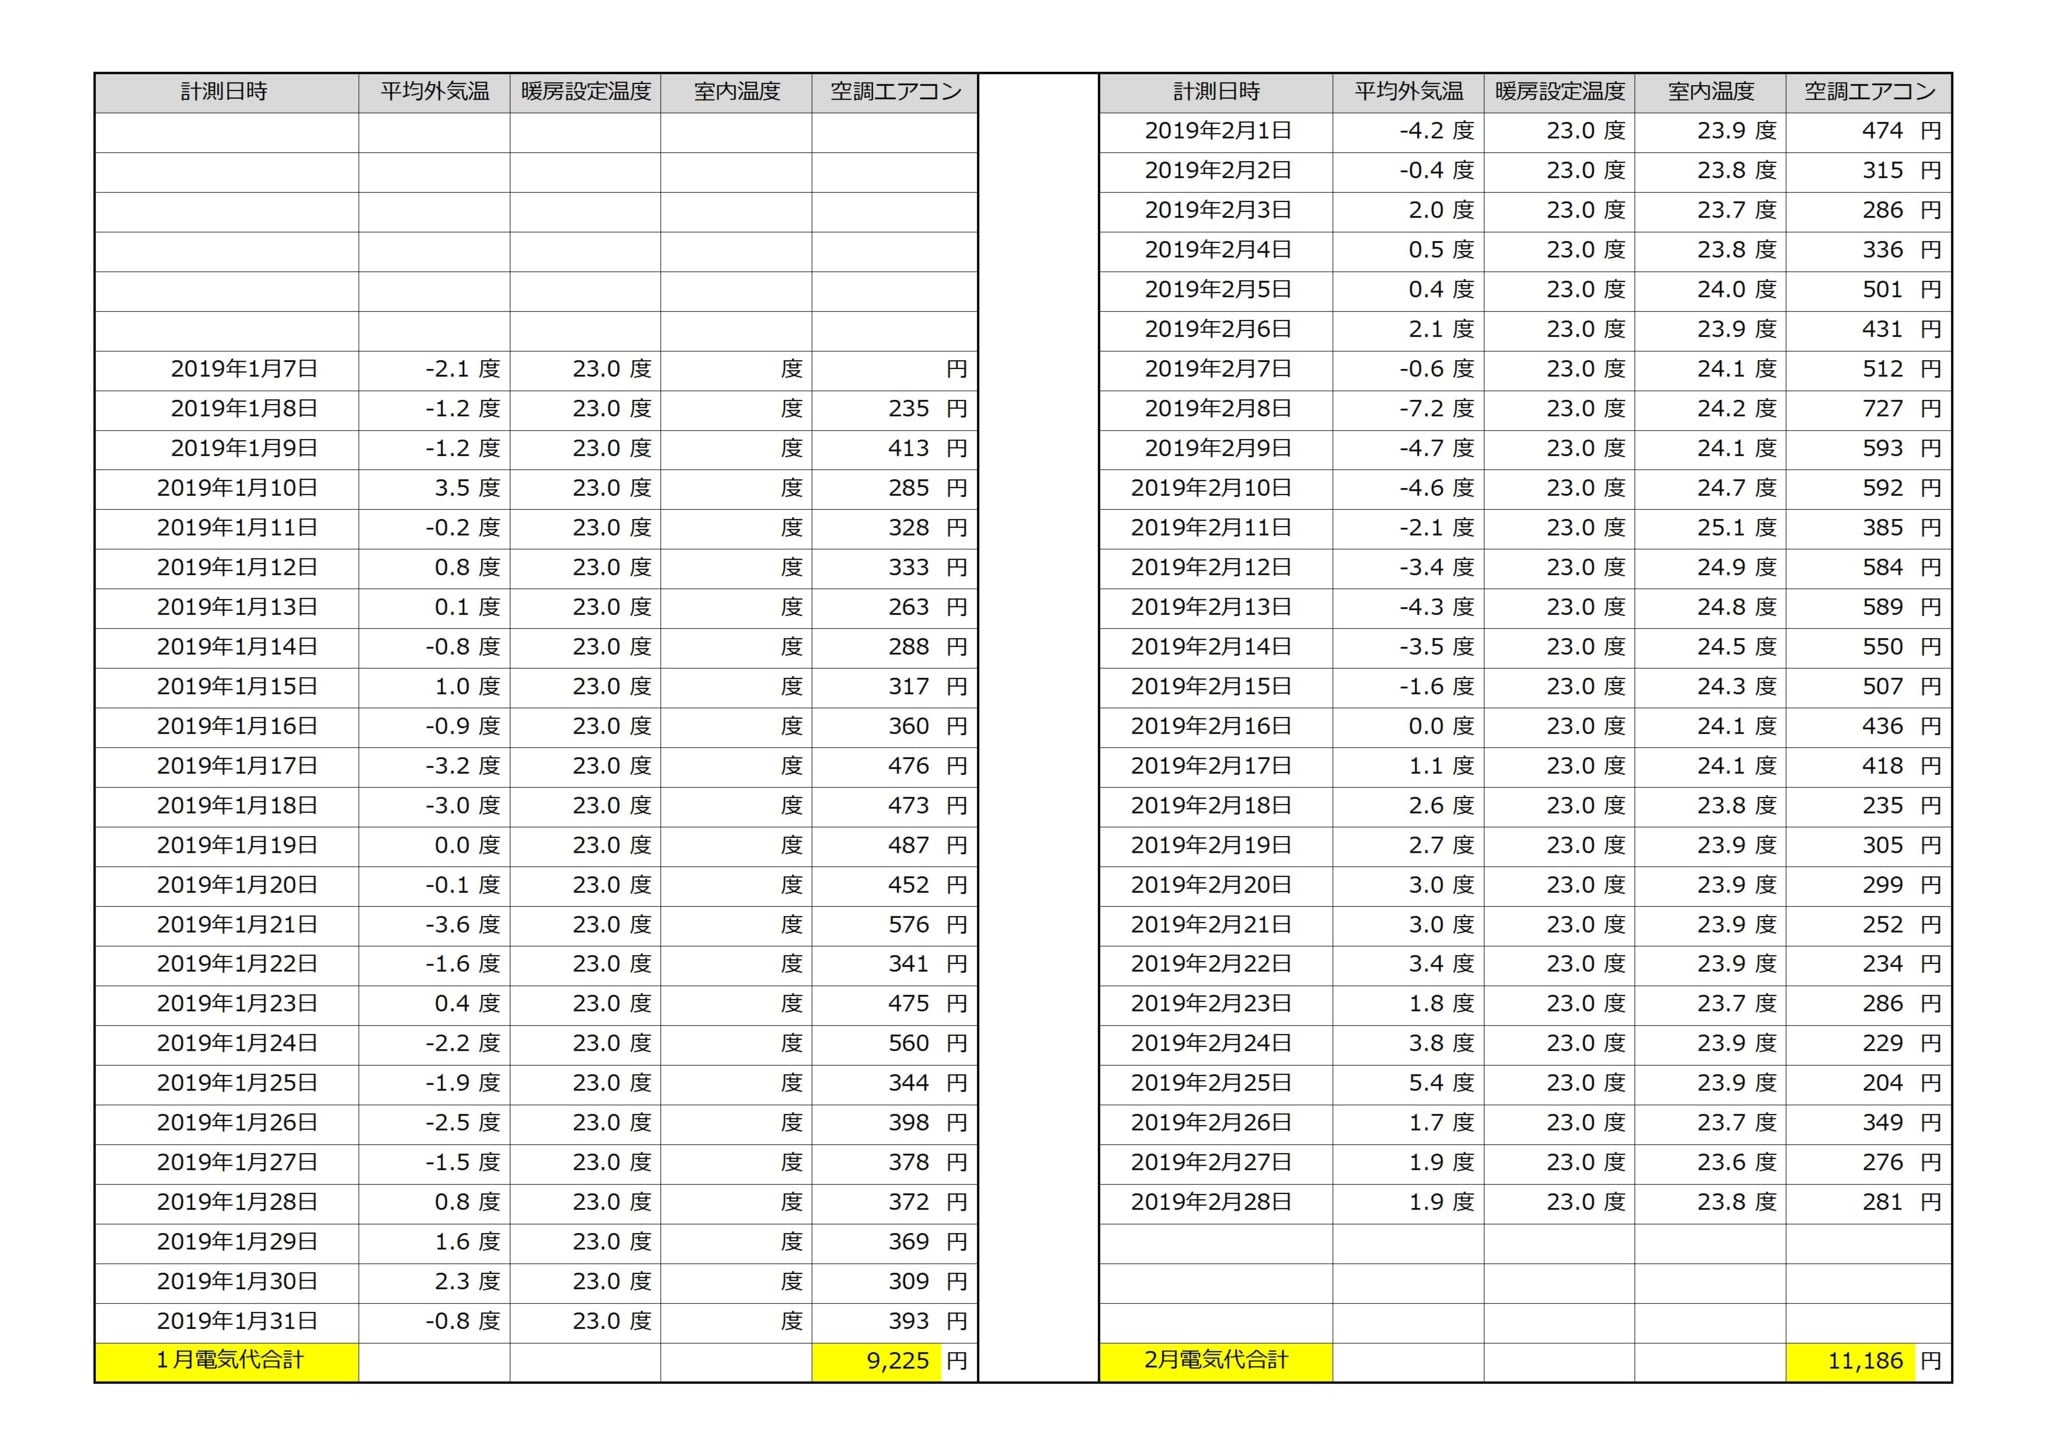Viewport: 2048px width, 1448px height.
Task: Click right table 平均外気温 column header
Action: (x=1408, y=92)
